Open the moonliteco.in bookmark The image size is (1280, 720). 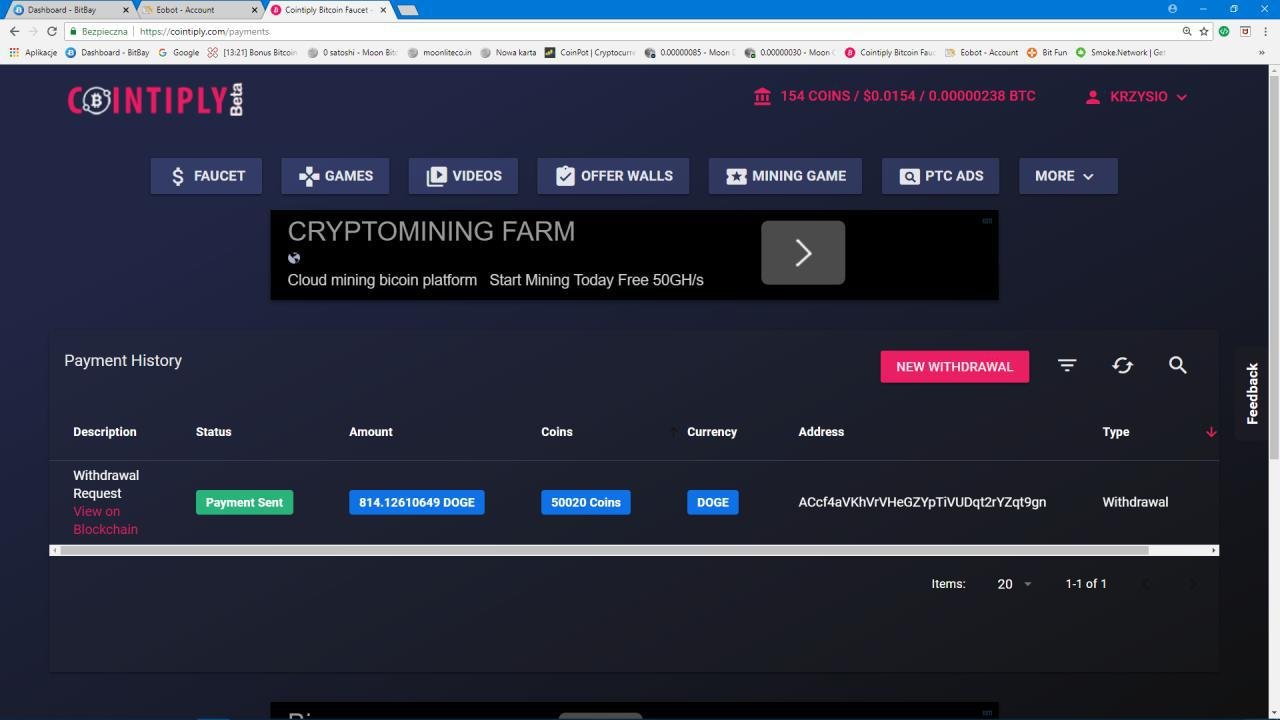point(440,52)
